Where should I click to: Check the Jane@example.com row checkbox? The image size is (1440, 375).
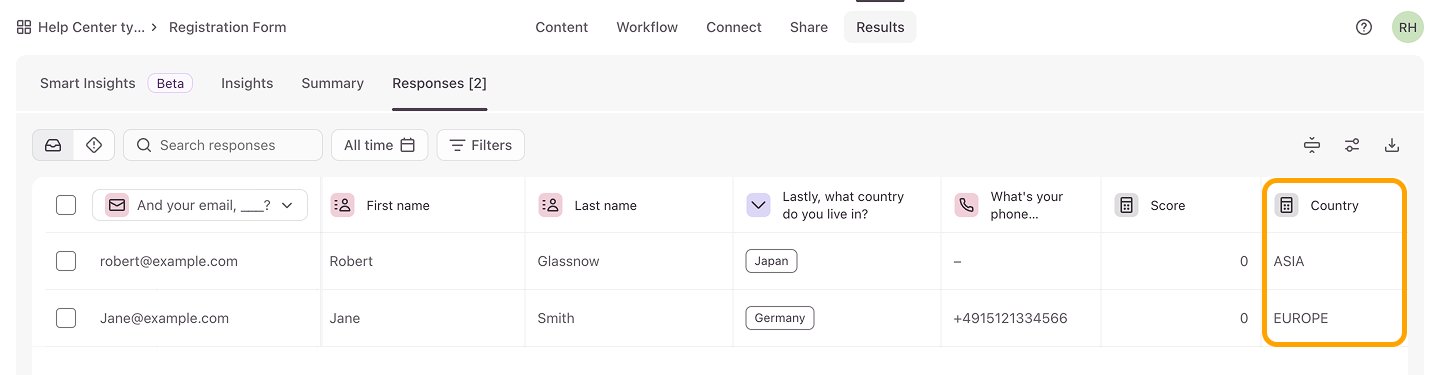click(x=66, y=318)
